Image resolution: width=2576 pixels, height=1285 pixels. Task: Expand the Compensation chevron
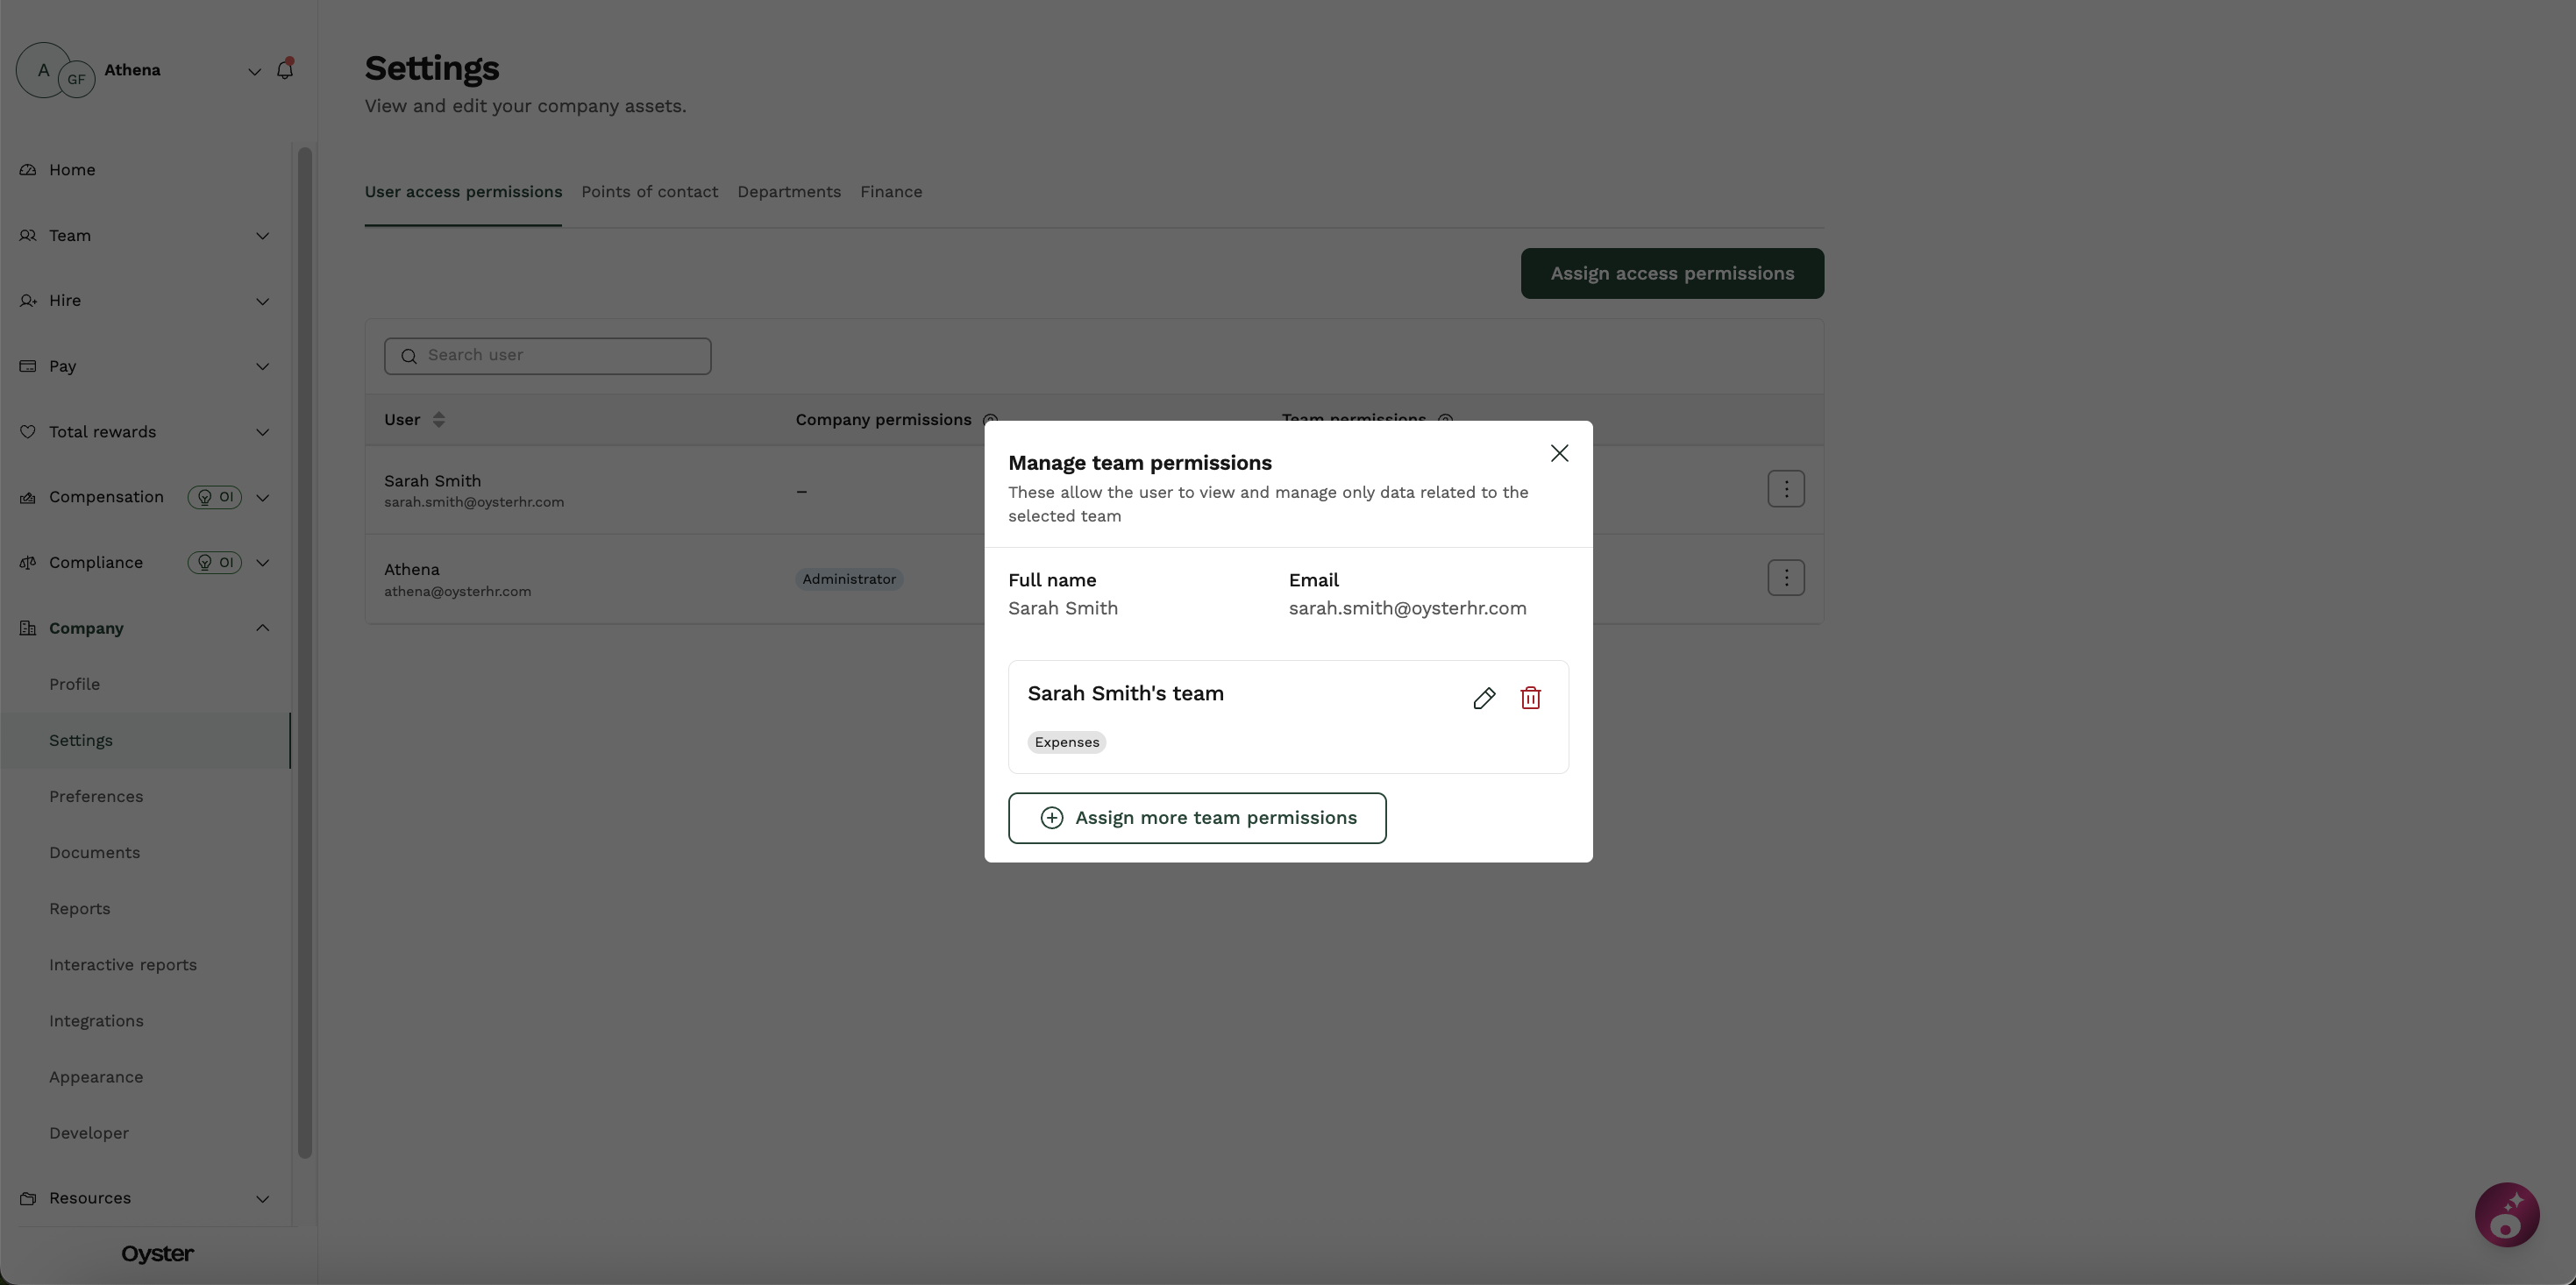pos(262,497)
